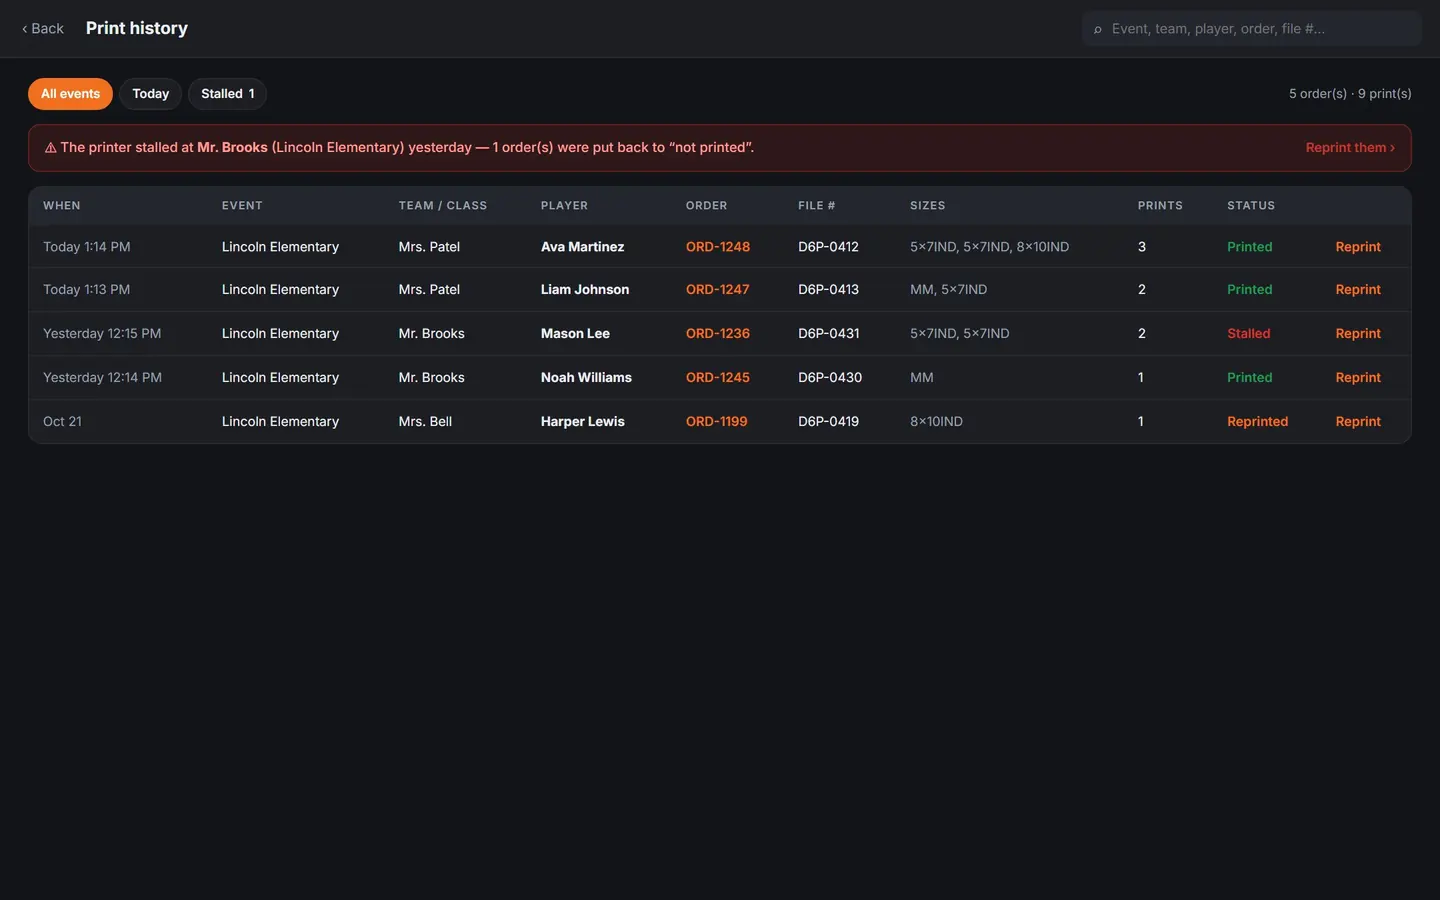1440x900 pixels.
Task: Show only Stalled orders
Action: [x=228, y=94]
